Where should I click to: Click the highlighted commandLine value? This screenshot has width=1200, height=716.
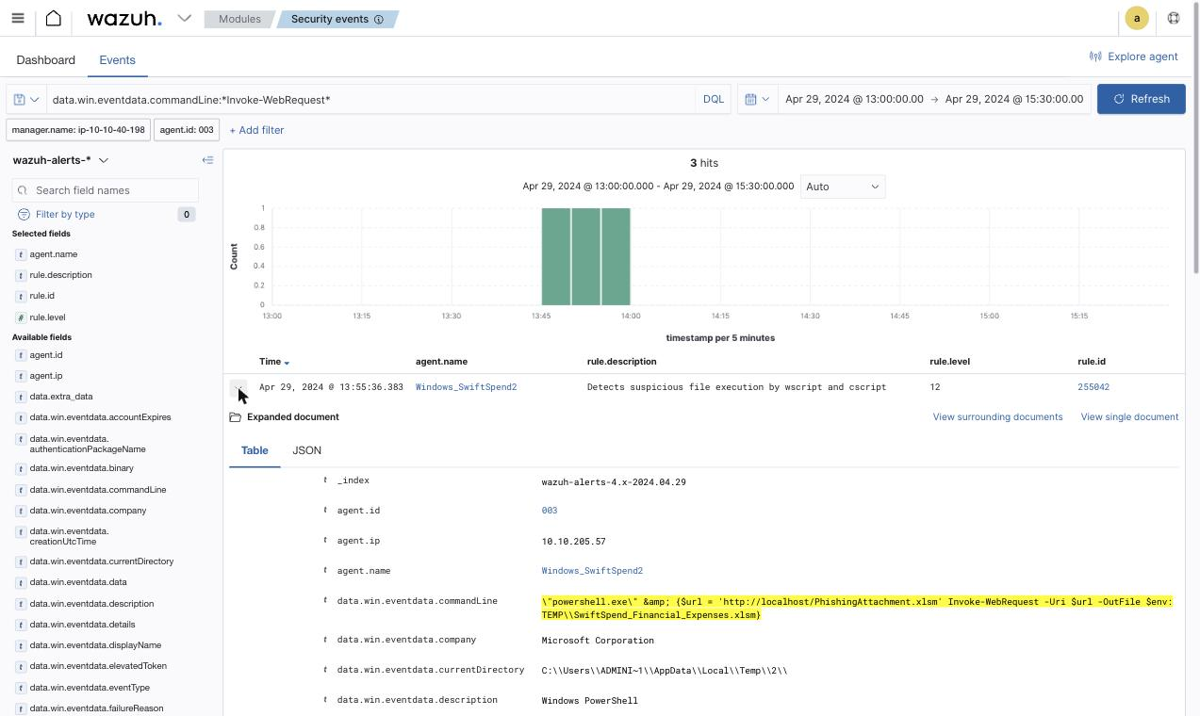(857, 608)
